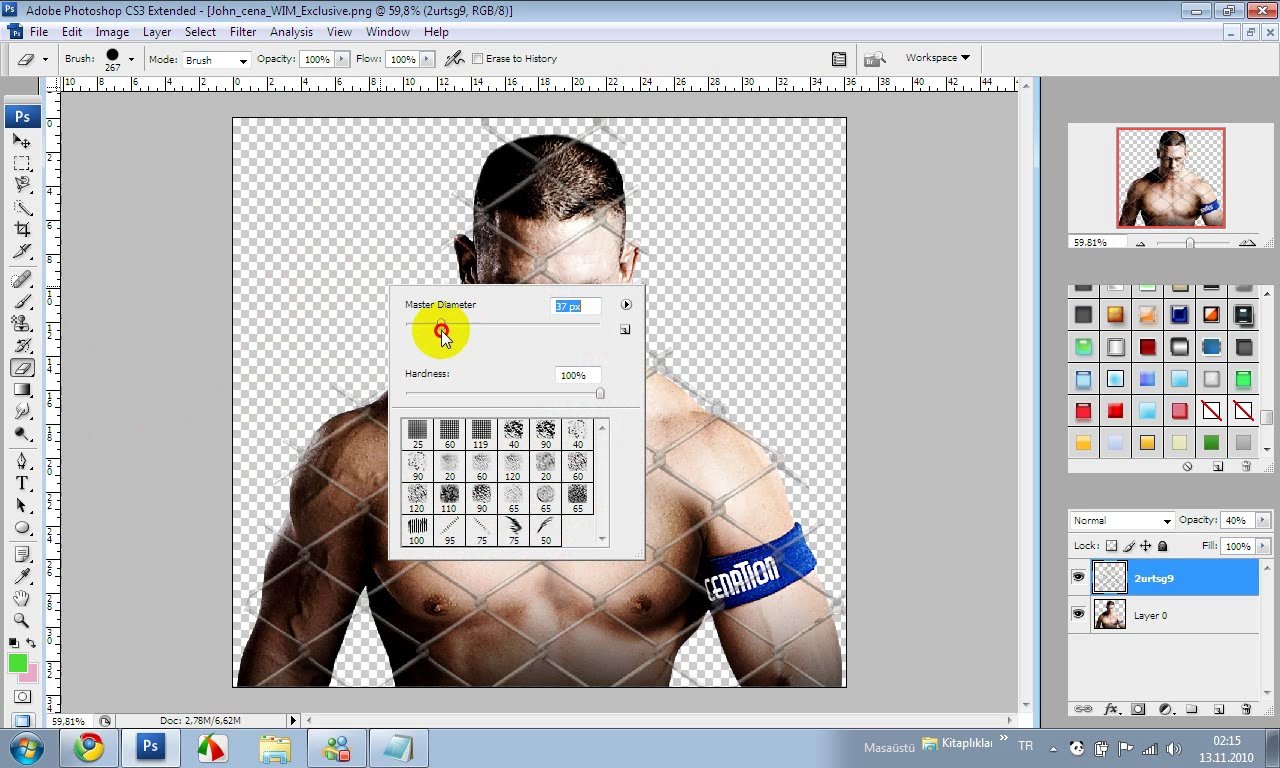Select the Hand tool
Image resolution: width=1280 pixels, height=768 pixels.
[22, 598]
